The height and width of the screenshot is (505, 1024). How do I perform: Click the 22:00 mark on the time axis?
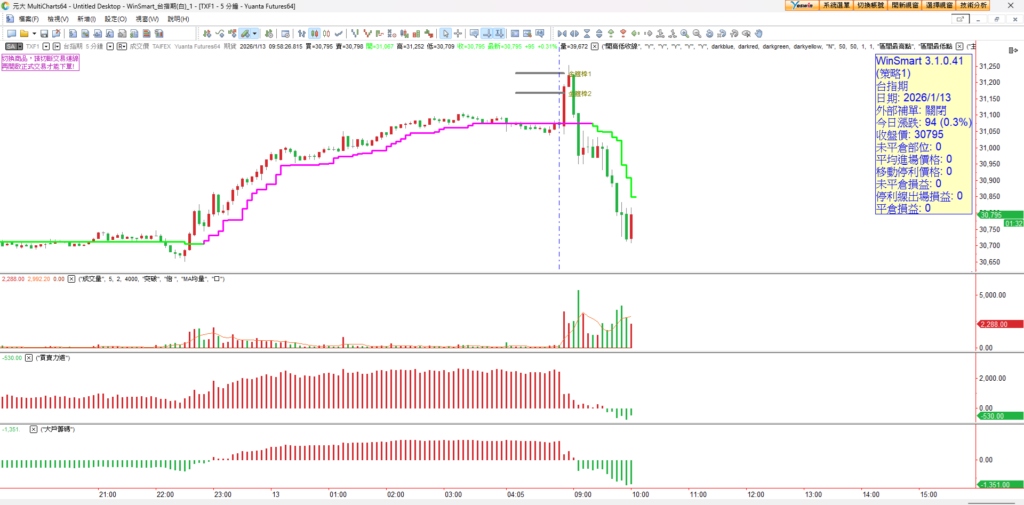tap(166, 494)
